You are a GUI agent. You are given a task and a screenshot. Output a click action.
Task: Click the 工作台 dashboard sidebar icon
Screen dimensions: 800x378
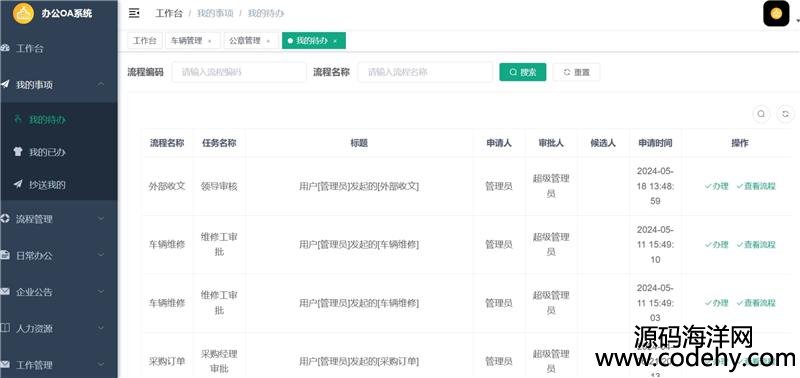[x=5, y=48]
